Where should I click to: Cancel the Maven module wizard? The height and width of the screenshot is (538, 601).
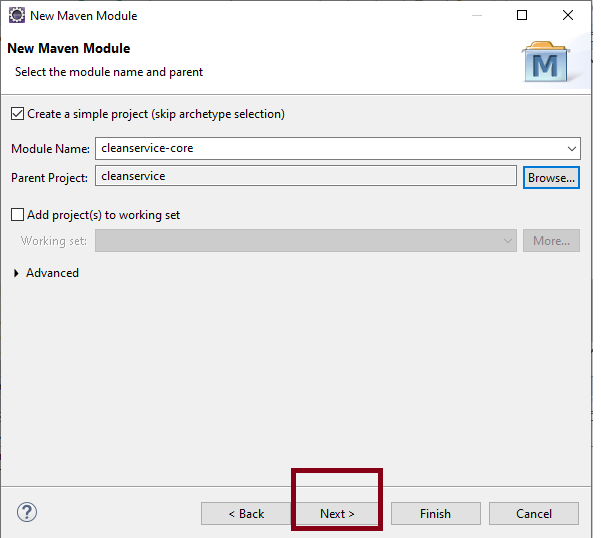pos(534,513)
